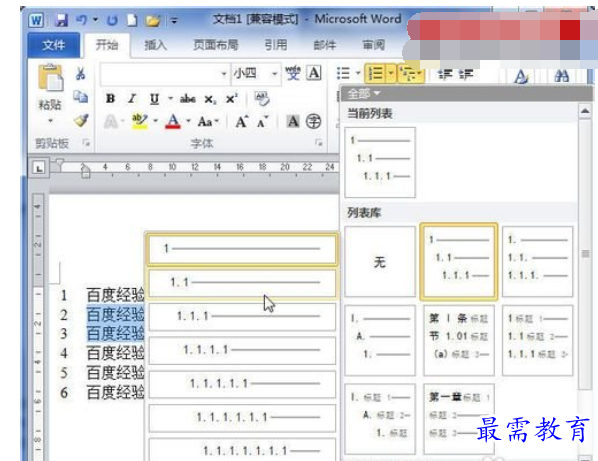Open the font size dropdown showing 小四

point(256,73)
